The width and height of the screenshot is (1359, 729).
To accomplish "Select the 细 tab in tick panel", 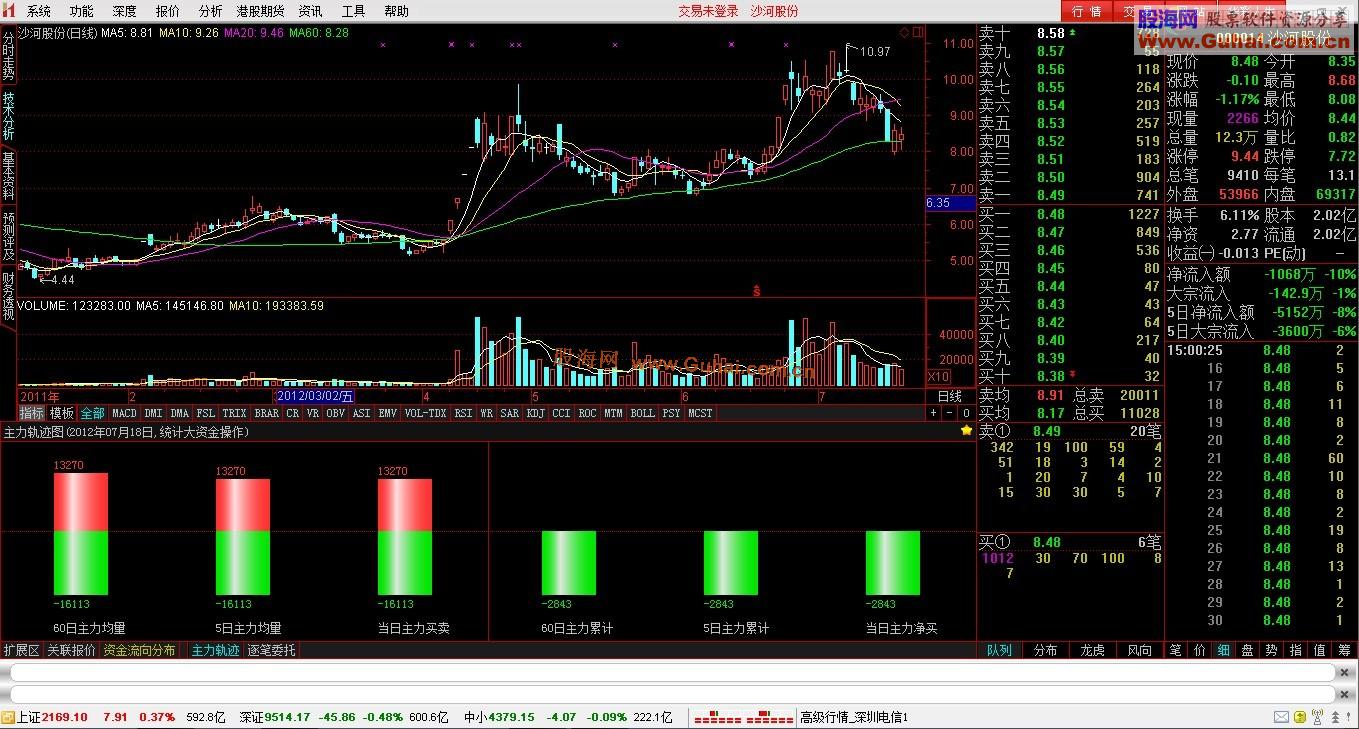I will pos(1224,650).
